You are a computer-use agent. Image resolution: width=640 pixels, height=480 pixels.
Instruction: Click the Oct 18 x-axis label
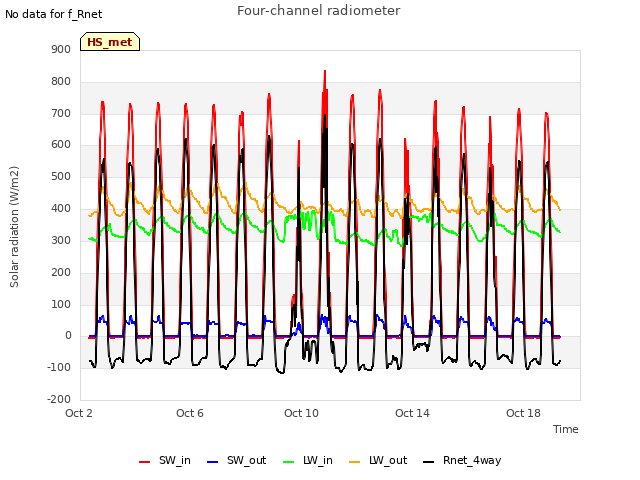(x=523, y=413)
